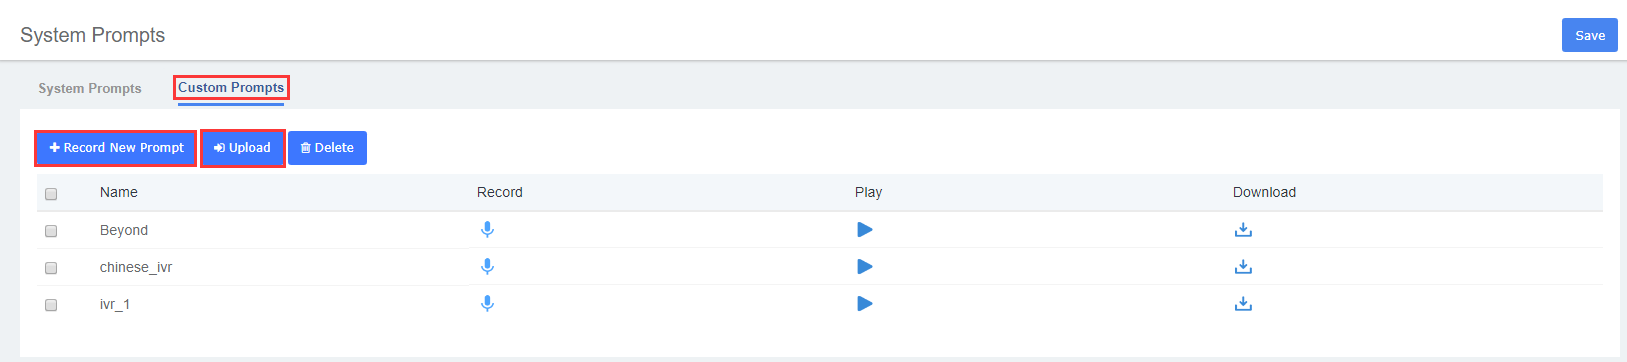Switch to the System Prompts tab
Image resolution: width=1627 pixels, height=362 pixels.
(90, 88)
